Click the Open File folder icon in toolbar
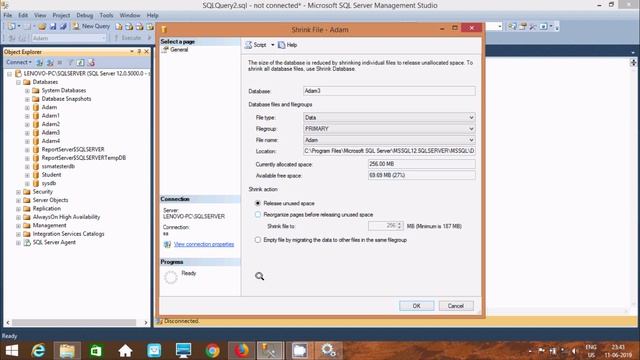The image size is (640, 360). tap(42, 26)
